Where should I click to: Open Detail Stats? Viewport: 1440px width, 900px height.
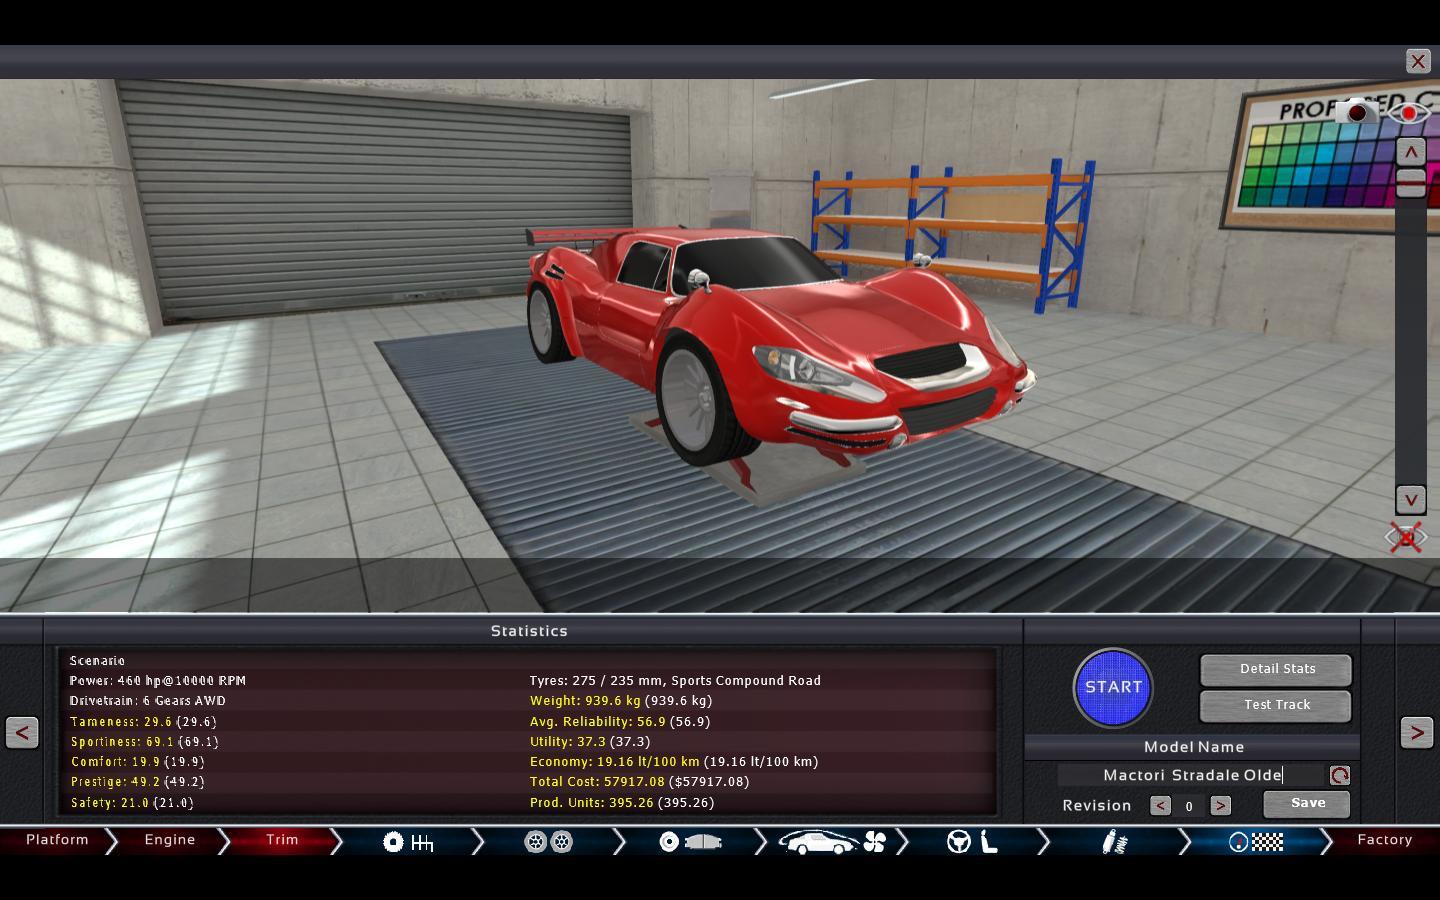coord(1276,669)
